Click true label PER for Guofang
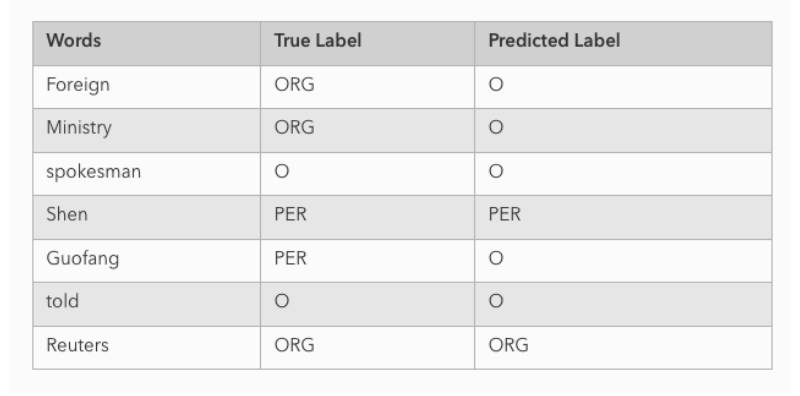The width and height of the screenshot is (800, 396). (290, 258)
